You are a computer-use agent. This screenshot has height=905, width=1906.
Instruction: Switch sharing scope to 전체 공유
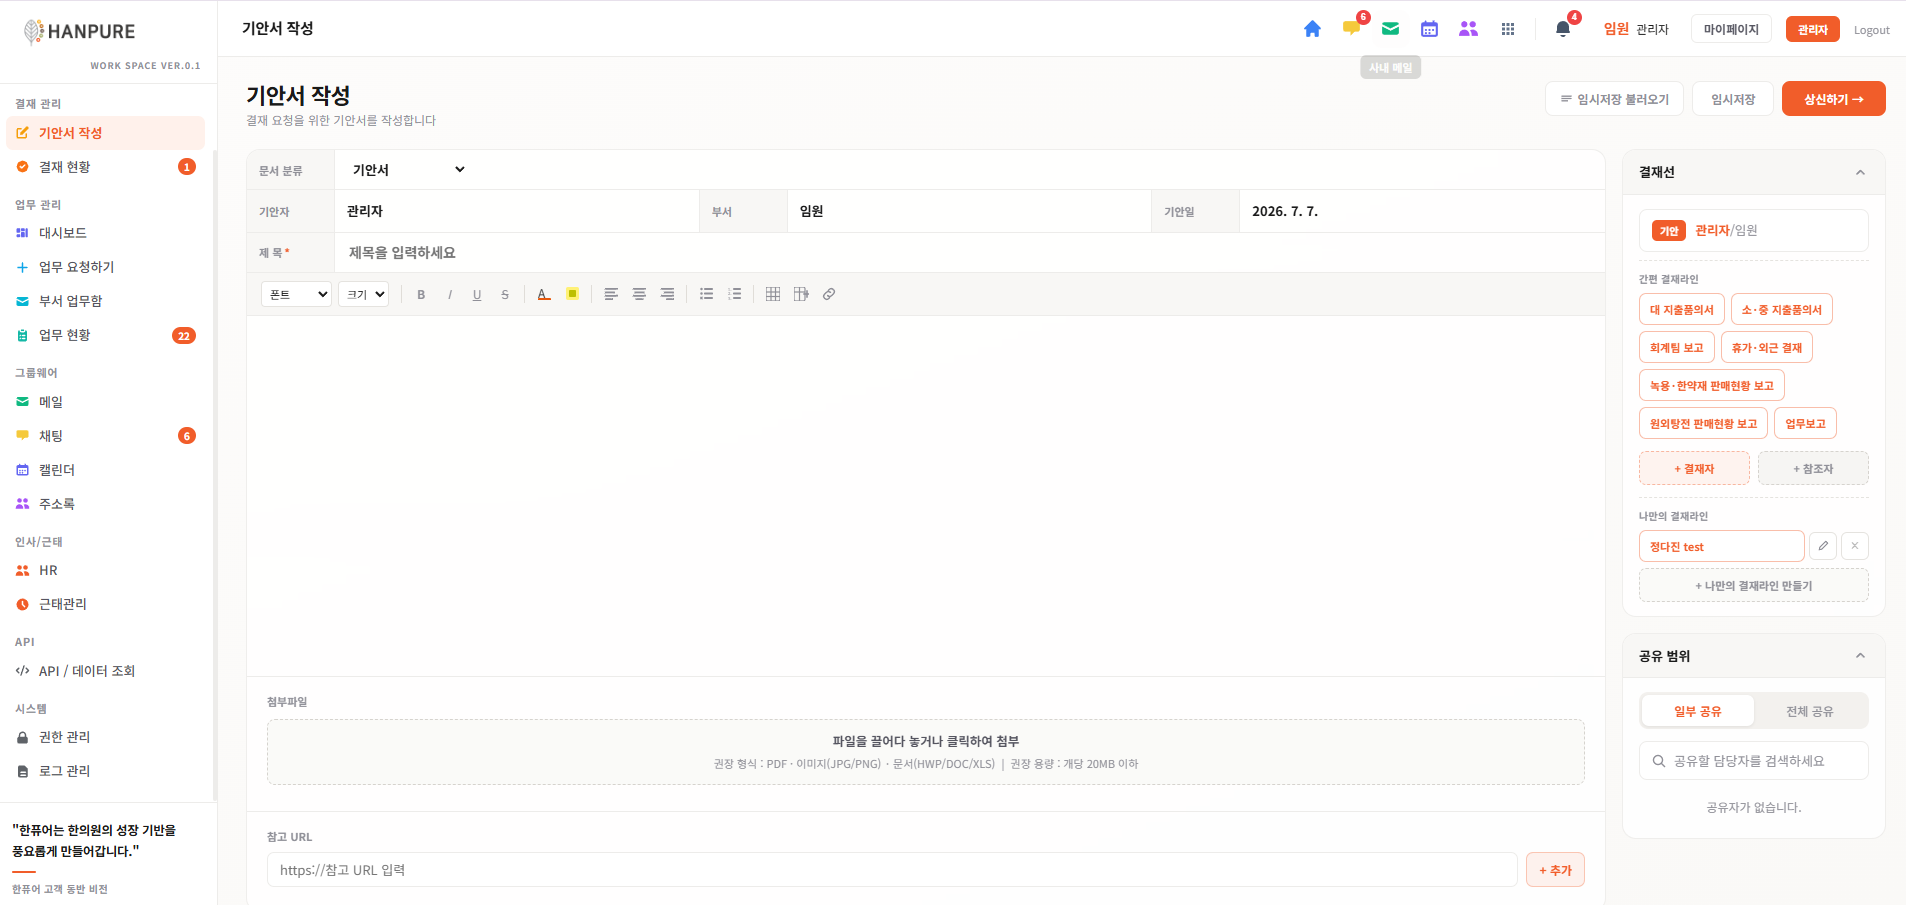click(1810, 711)
